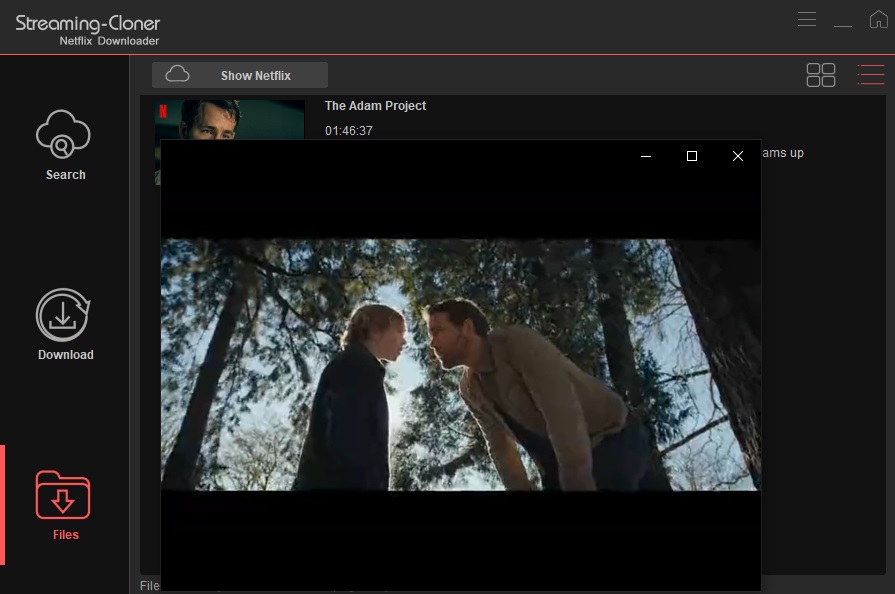
Task: Click the home icon in title bar
Action: (878, 19)
